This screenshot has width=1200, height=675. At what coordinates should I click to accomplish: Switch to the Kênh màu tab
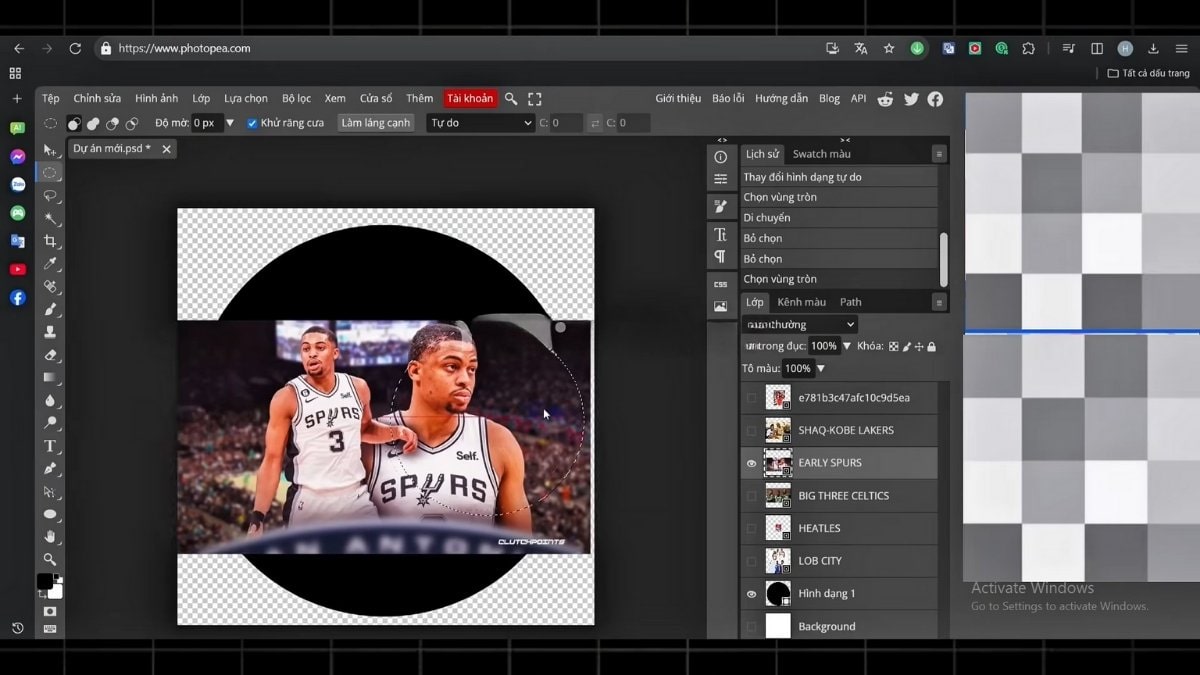[x=802, y=301]
